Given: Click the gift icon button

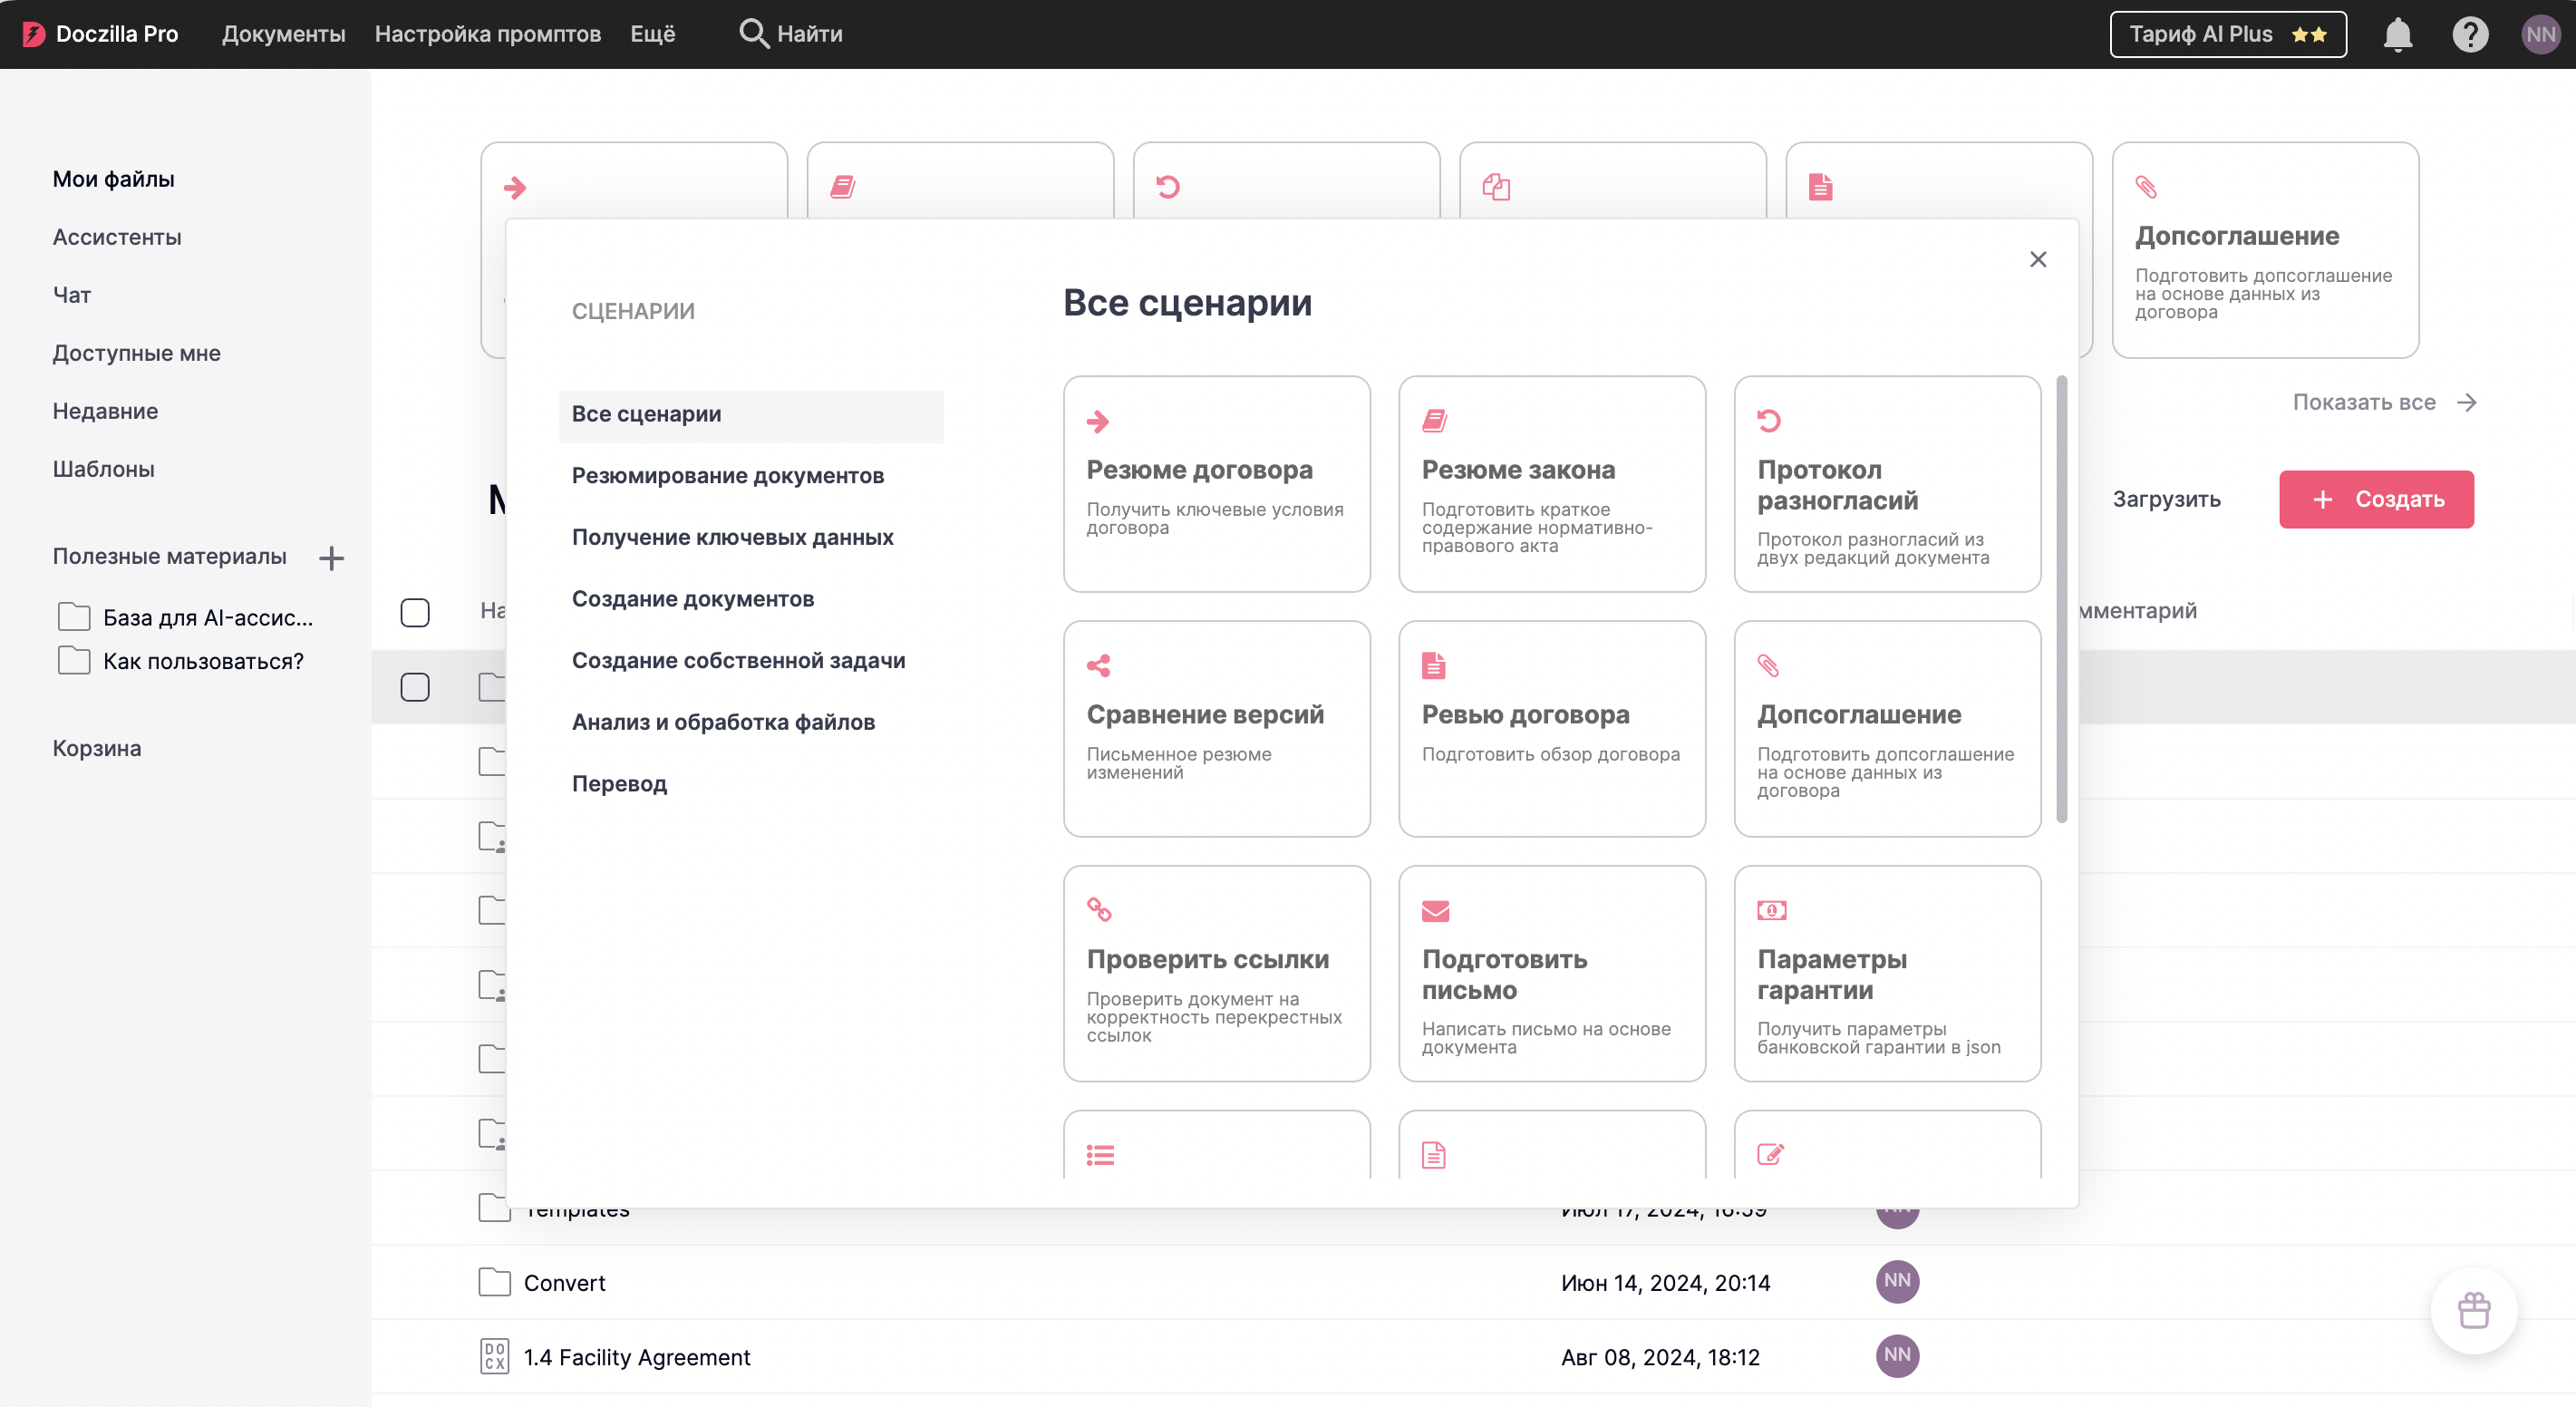Looking at the screenshot, I should pyautogui.click(x=2473, y=1309).
